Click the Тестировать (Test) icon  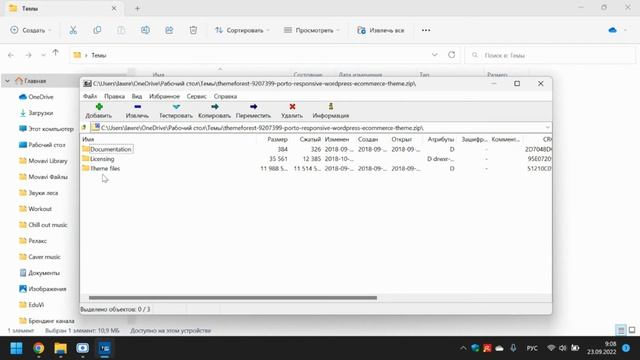tap(176, 107)
